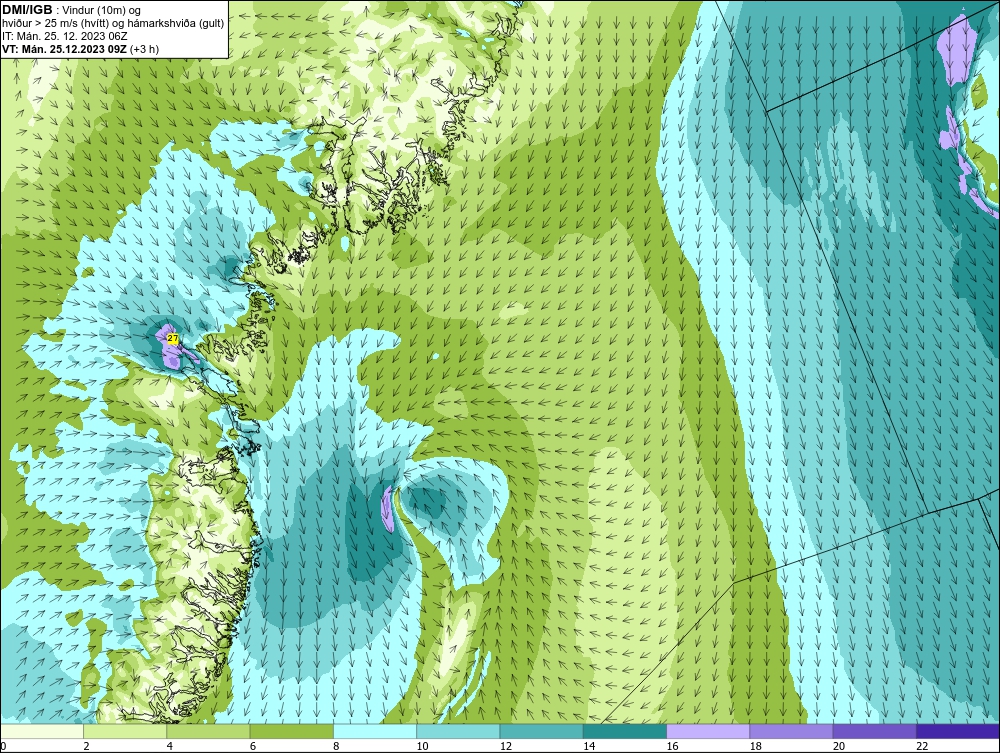Click the legend scale value 2
This screenshot has height=753, width=1000.
click(86, 747)
